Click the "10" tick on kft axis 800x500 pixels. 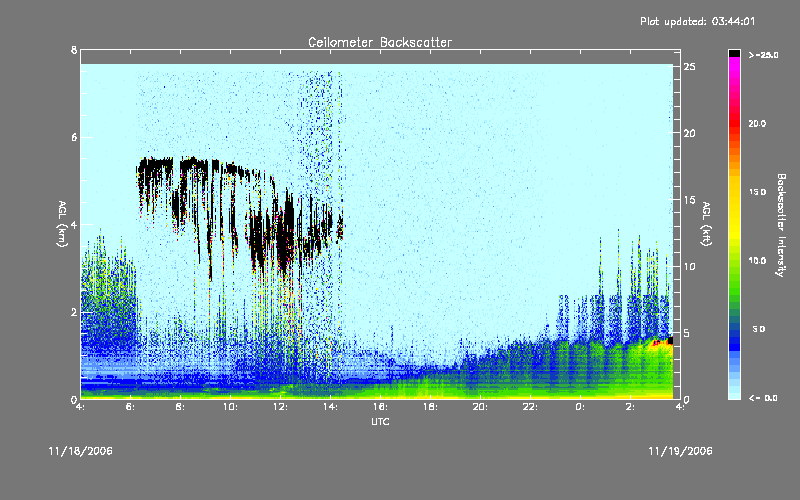(x=689, y=266)
